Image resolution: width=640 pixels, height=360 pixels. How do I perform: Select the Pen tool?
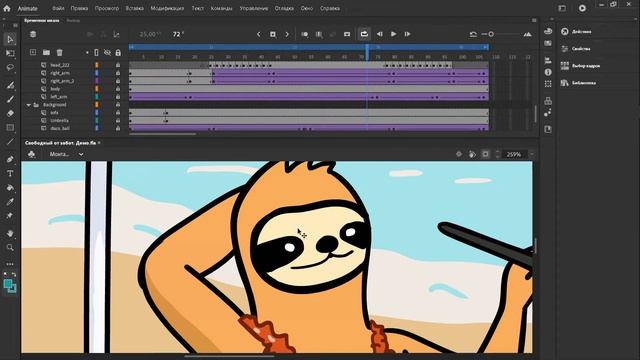(10, 160)
